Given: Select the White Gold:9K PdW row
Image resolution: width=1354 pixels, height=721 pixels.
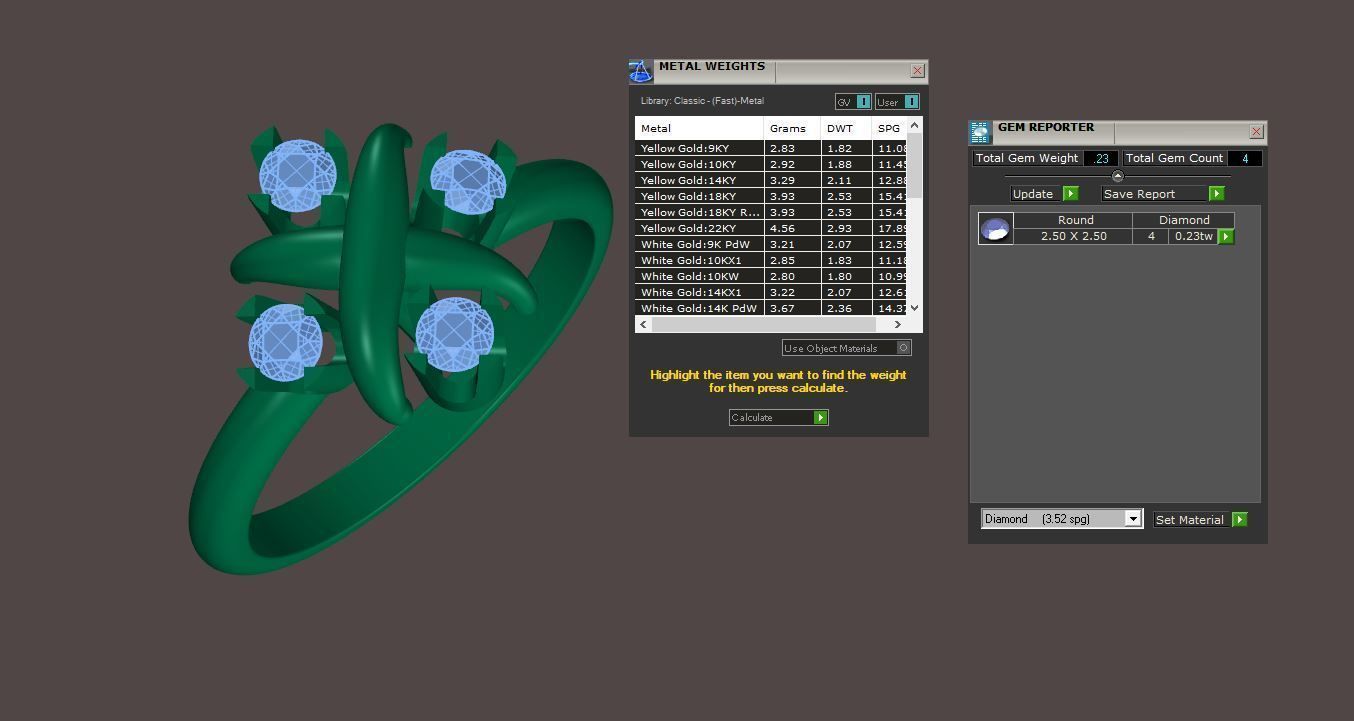Looking at the screenshot, I should pos(770,244).
